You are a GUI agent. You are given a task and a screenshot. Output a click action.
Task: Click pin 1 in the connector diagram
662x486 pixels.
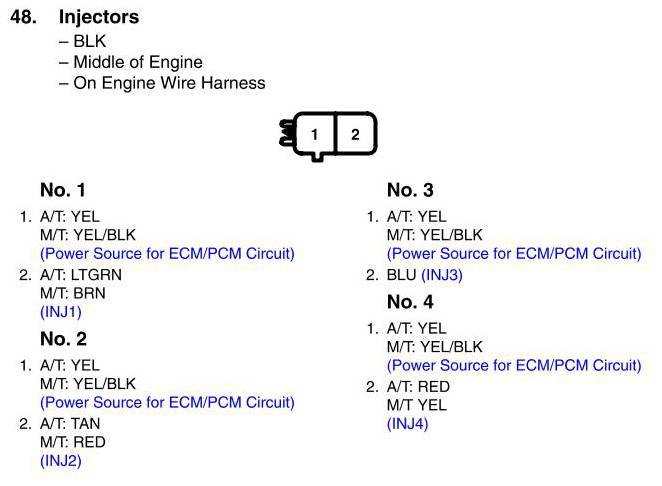314,134
